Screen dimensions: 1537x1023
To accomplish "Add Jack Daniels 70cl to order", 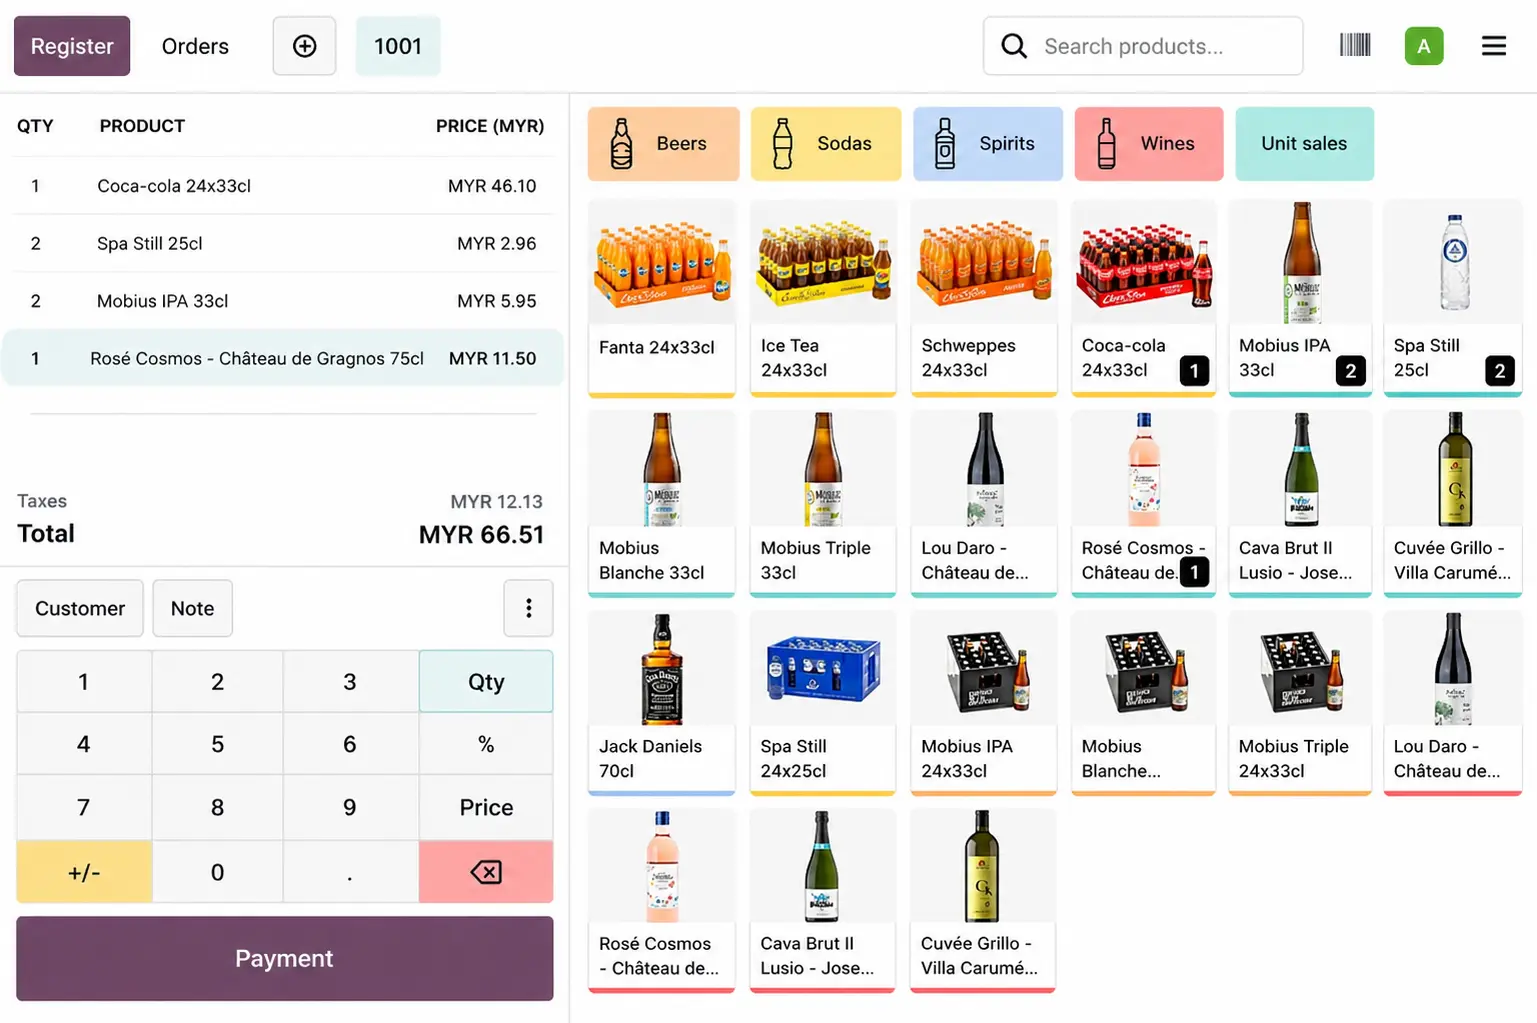I will click(x=661, y=702).
